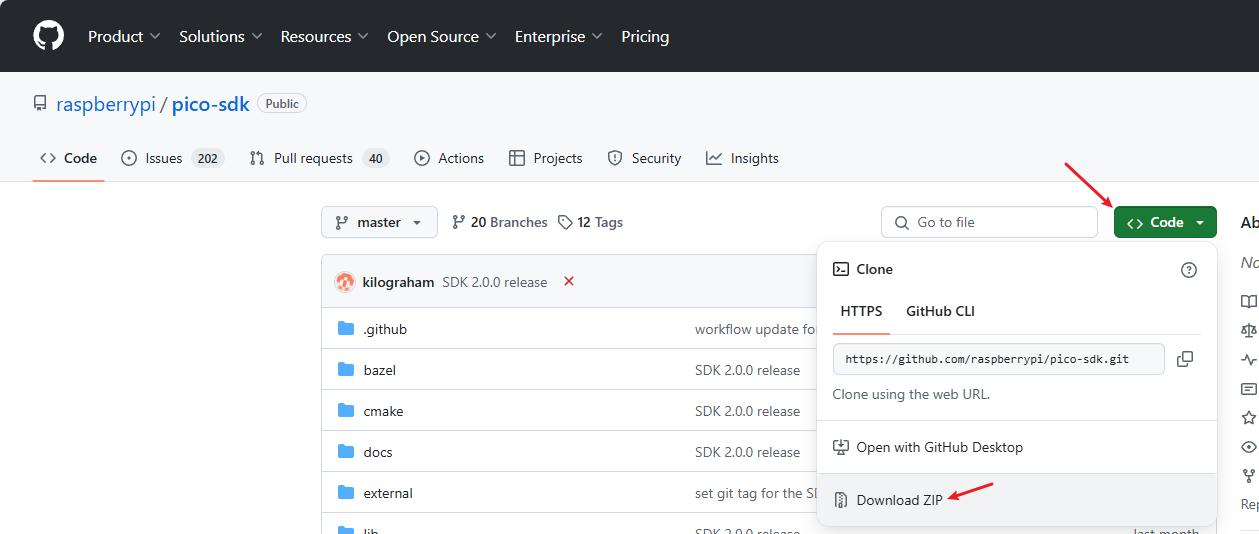Click the license scale icon in sidebar
The height and width of the screenshot is (534, 1259).
tap(1248, 330)
